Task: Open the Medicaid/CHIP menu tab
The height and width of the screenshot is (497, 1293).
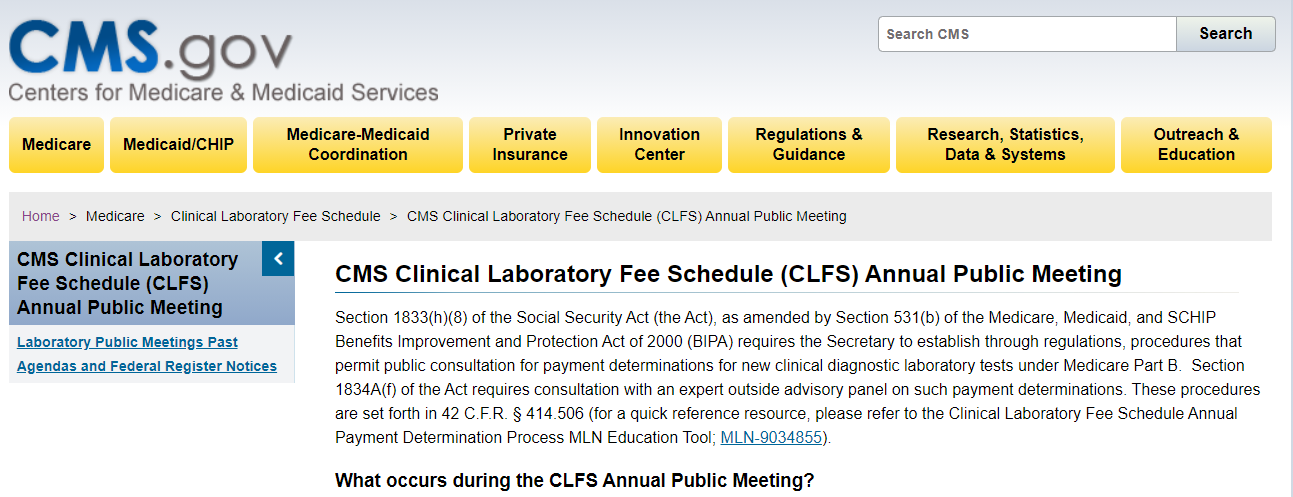Action: click(178, 145)
